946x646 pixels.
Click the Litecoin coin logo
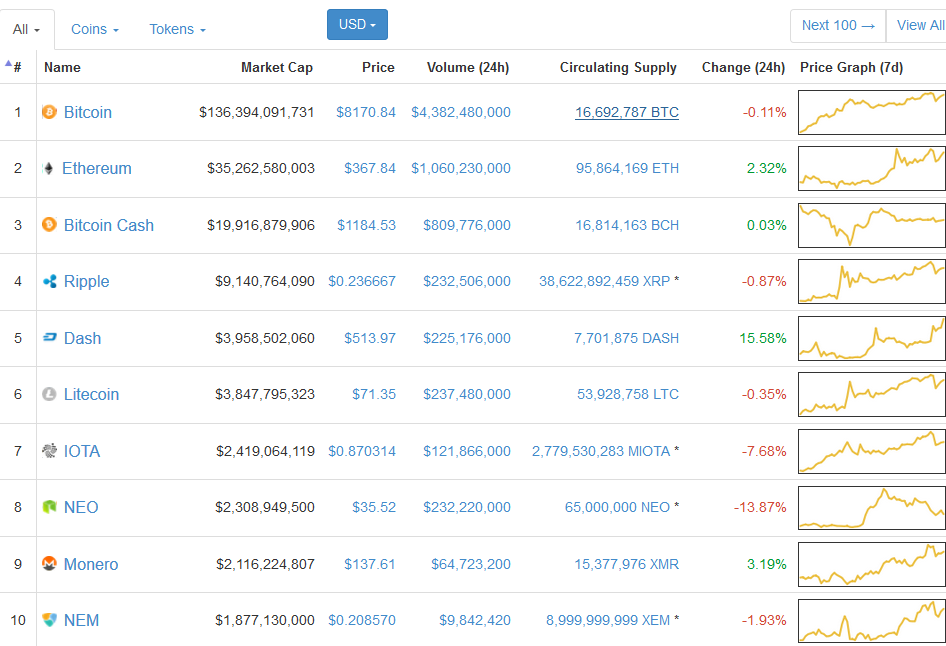click(48, 394)
